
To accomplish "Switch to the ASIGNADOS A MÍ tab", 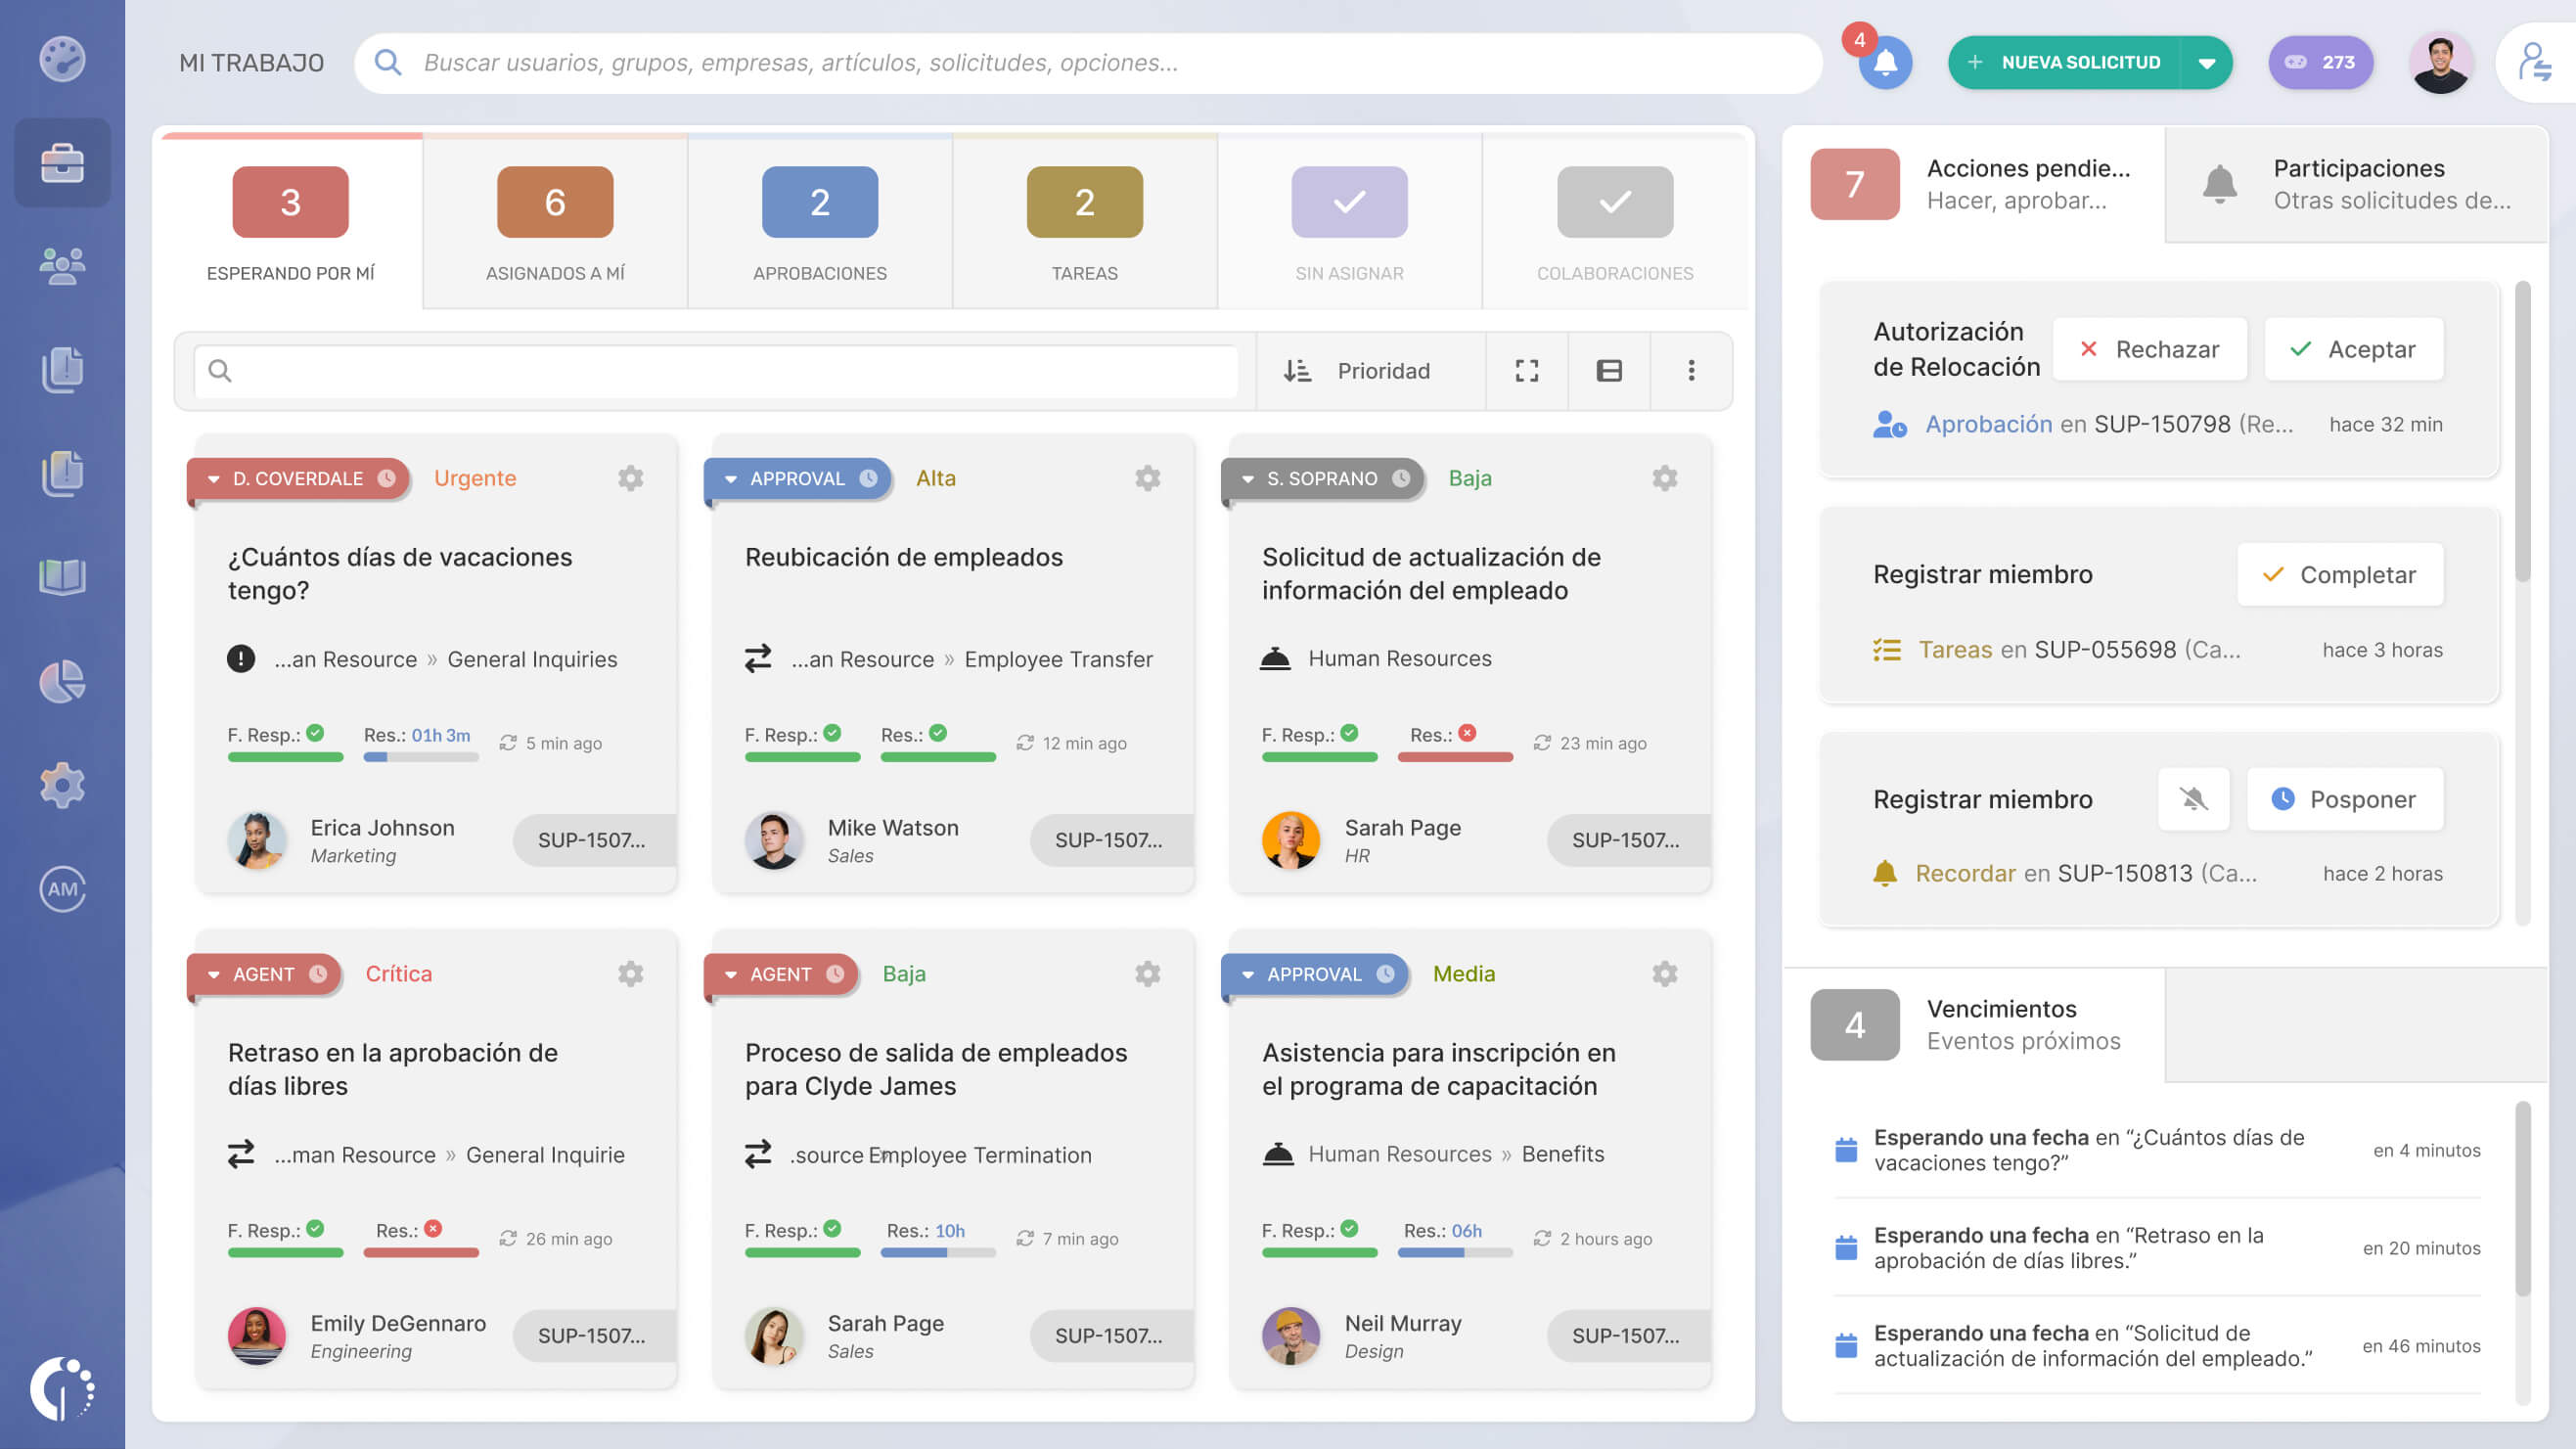I will click(554, 222).
